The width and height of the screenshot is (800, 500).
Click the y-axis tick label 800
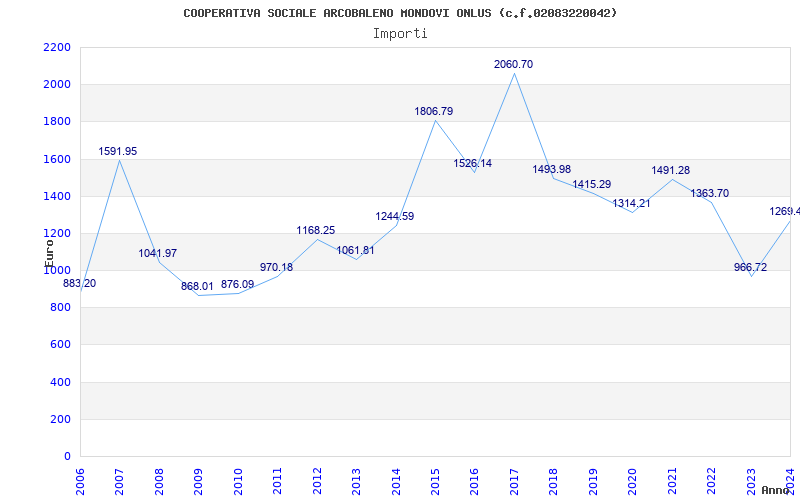pyautogui.click(x=60, y=308)
